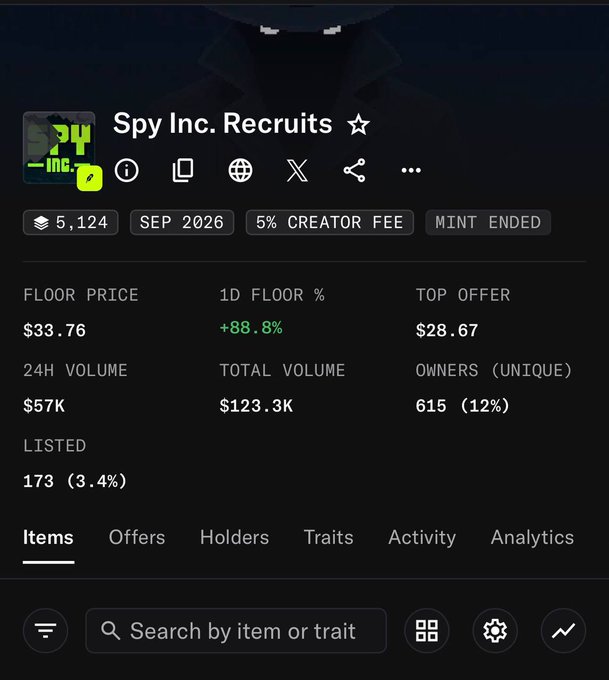Click the Spy Inc. Recruits collection title
The width and height of the screenshot is (609, 680).
223,124
